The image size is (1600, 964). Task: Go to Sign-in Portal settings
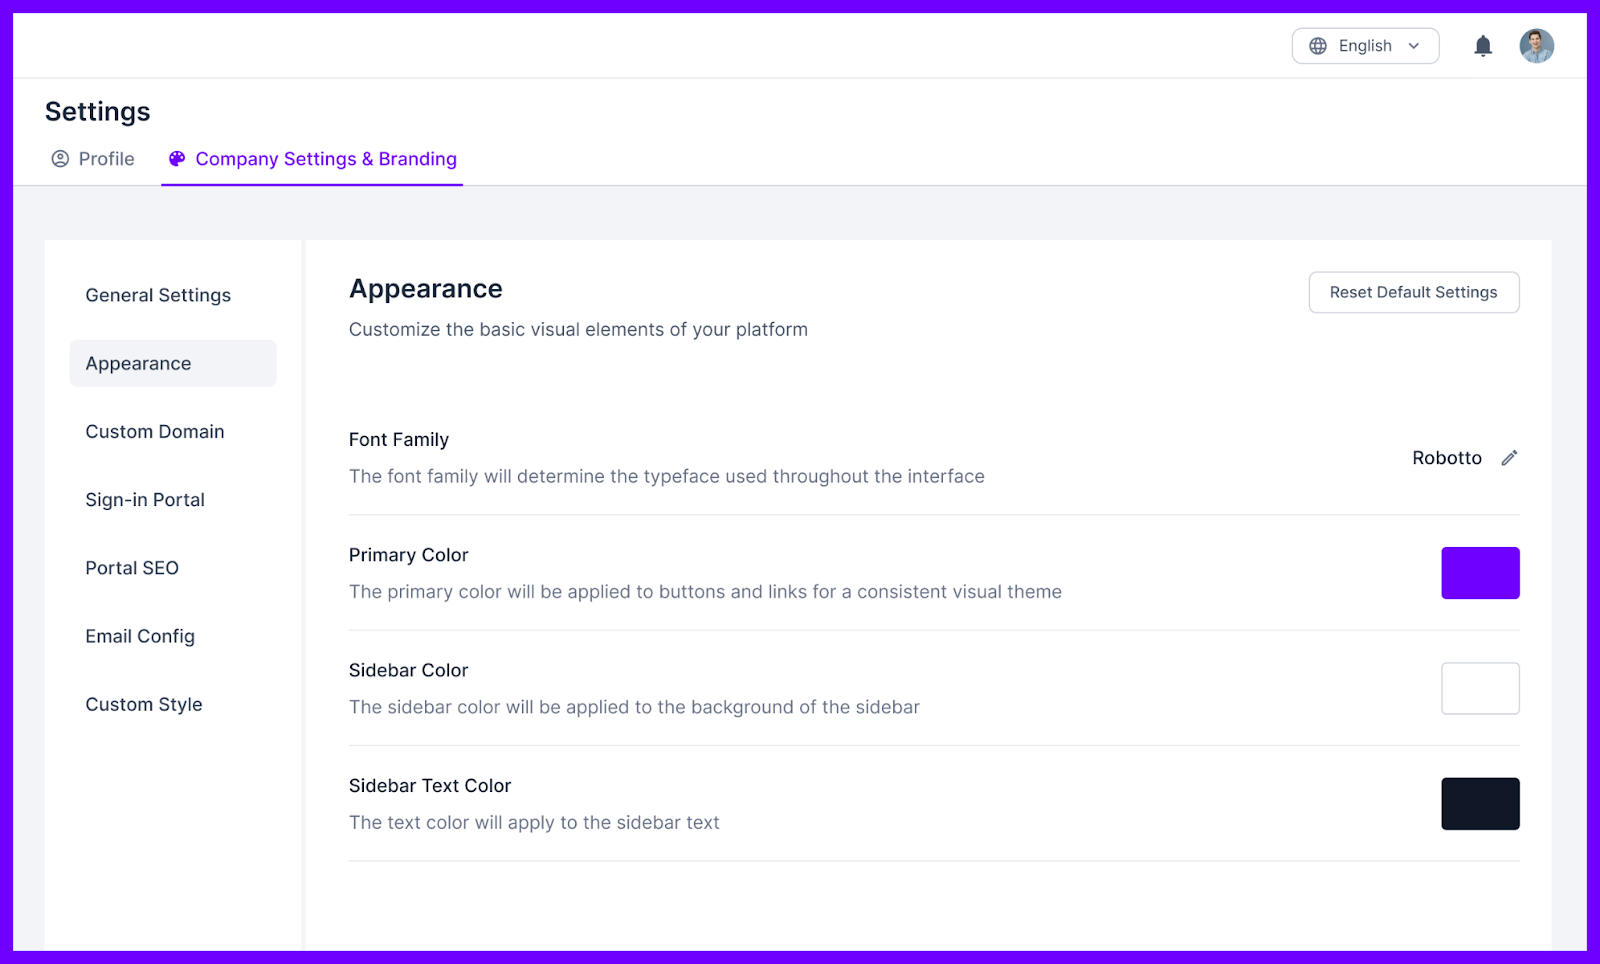(x=144, y=499)
